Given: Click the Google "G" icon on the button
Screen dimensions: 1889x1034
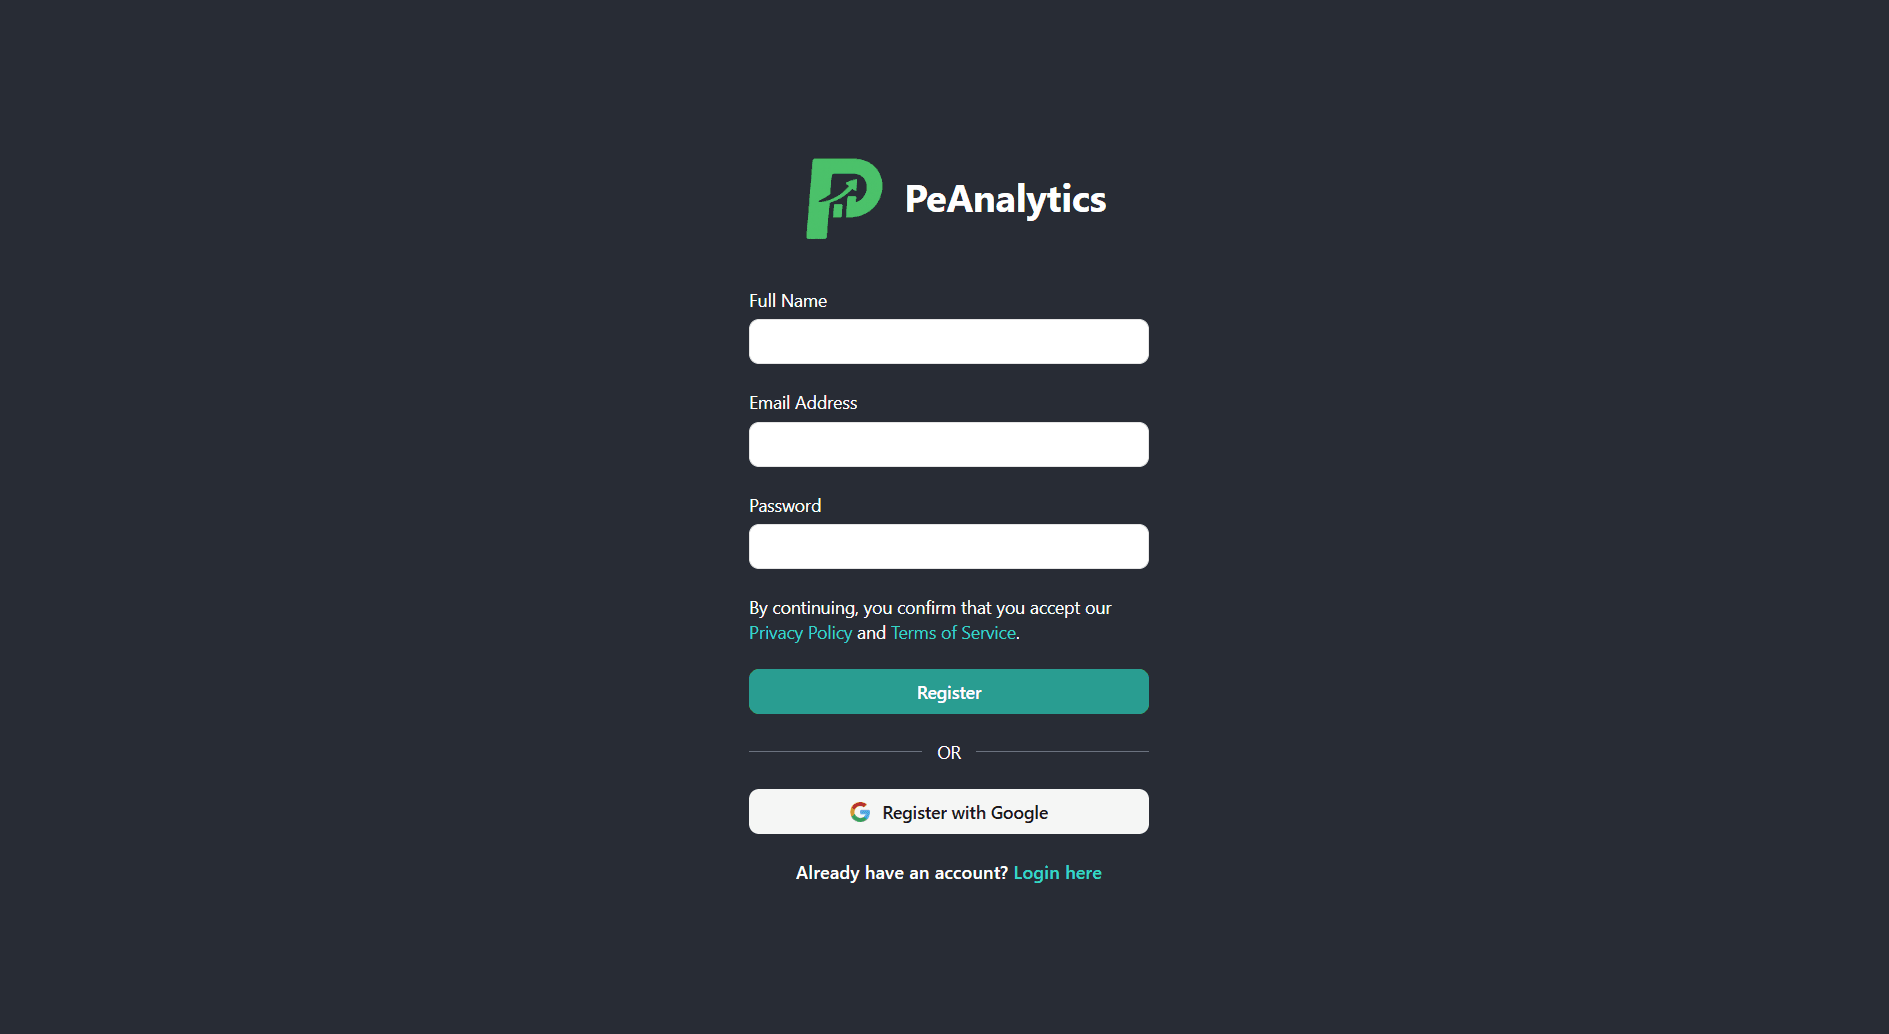Looking at the screenshot, I should pos(860,812).
